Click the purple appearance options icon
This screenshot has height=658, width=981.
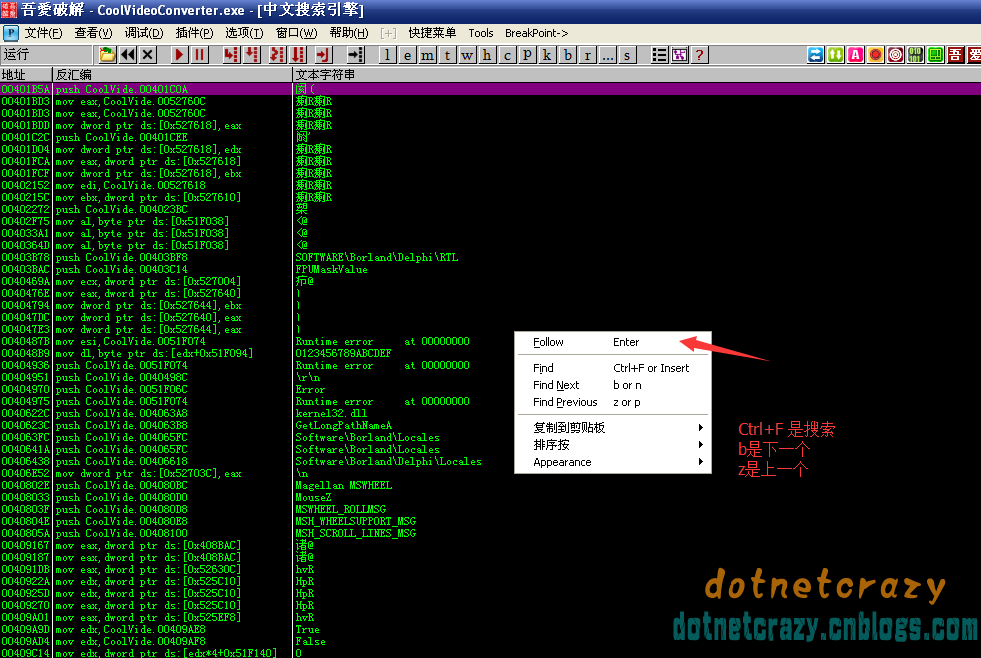coord(679,55)
